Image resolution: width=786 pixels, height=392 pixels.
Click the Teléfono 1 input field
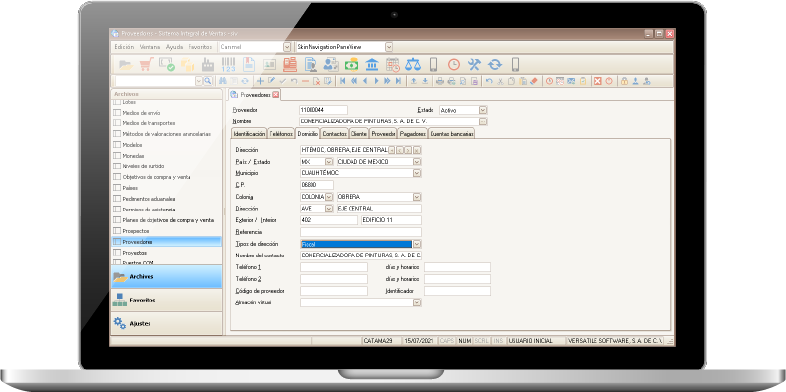tap(334, 267)
